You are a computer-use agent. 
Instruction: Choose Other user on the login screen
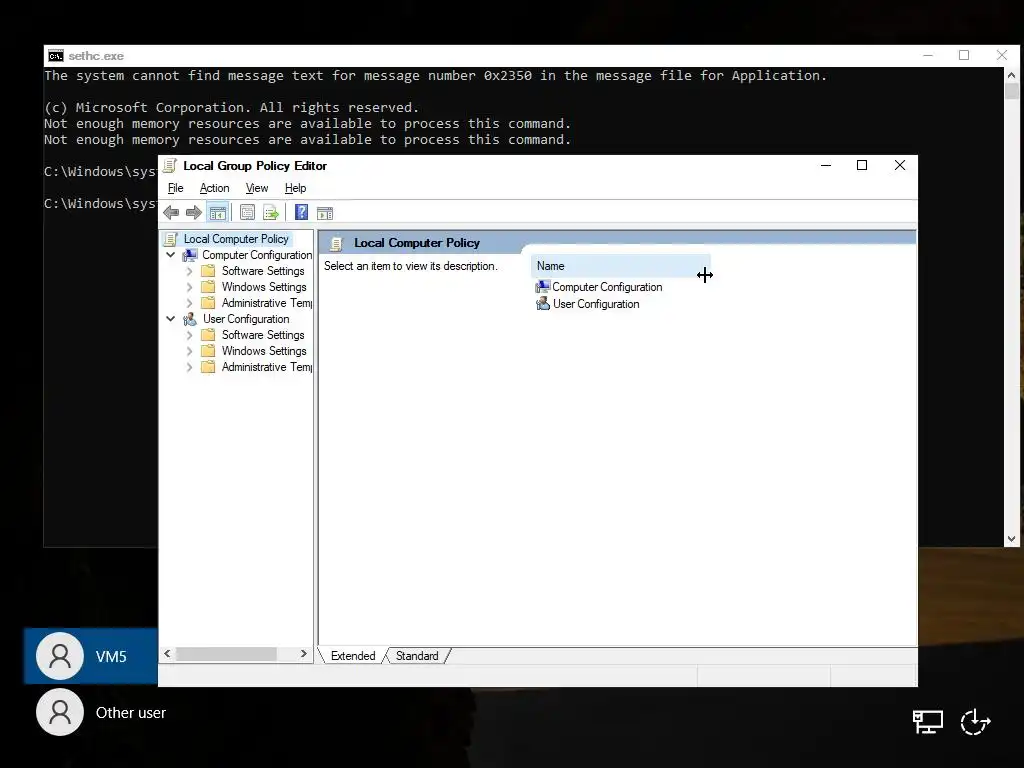(101, 712)
